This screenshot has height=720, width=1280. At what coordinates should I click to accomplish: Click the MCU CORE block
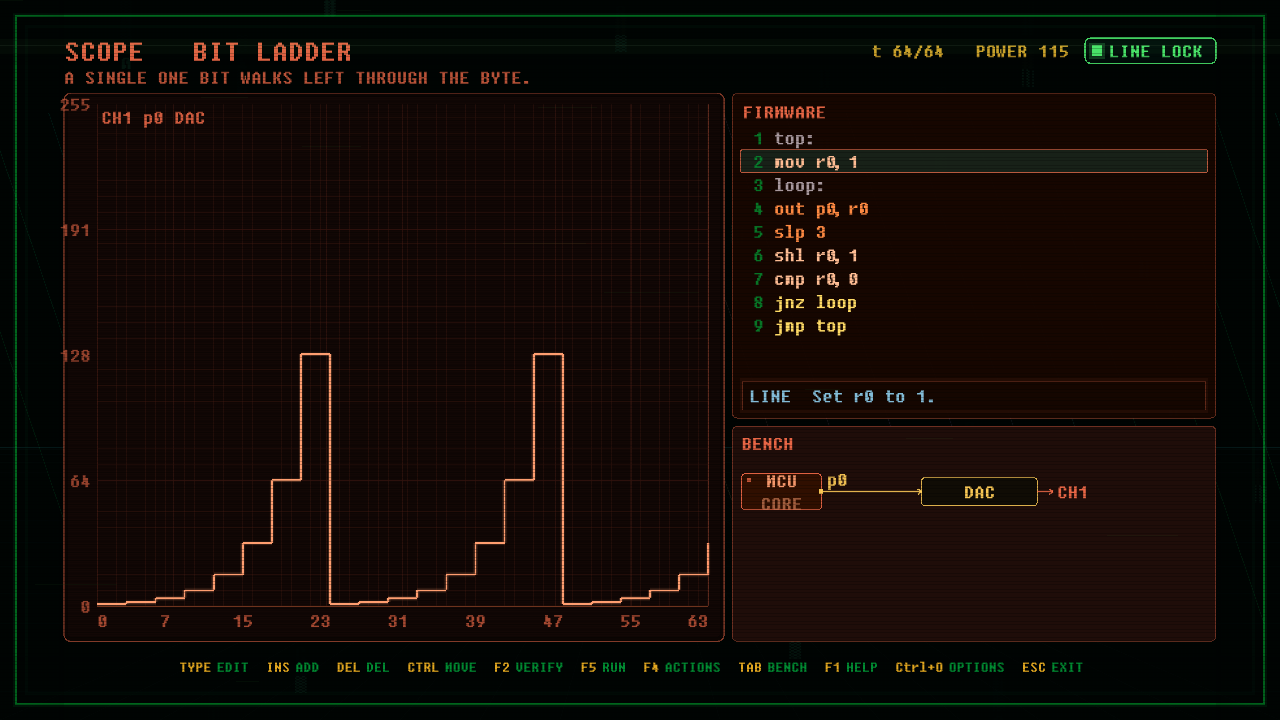tap(781, 492)
